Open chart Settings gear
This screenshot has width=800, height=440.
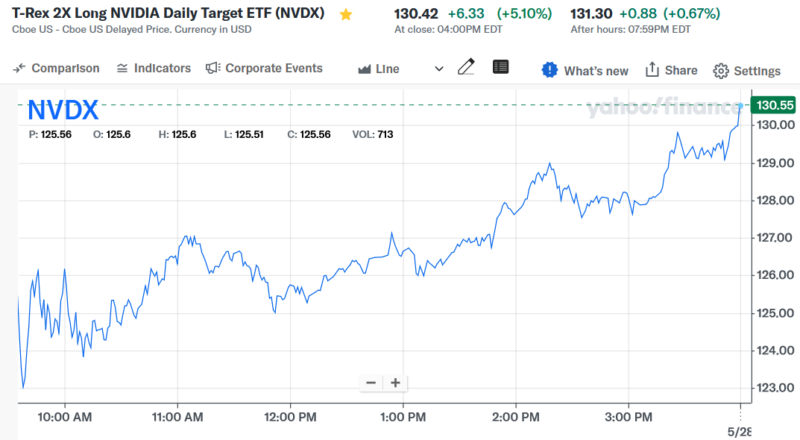point(746,71)
